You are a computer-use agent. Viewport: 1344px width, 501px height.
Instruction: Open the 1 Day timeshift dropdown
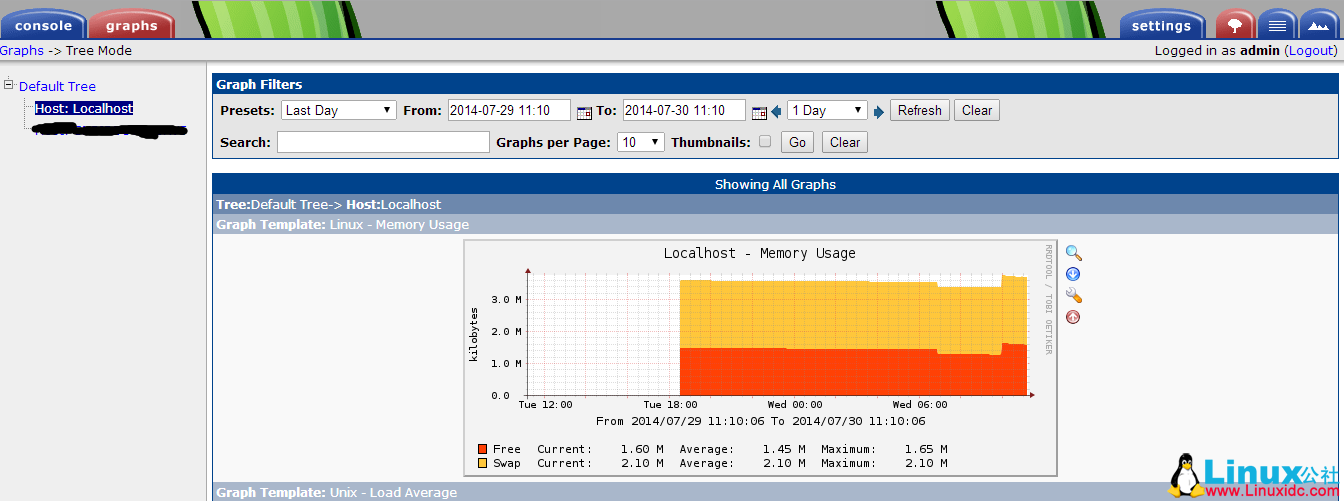[x=827, y=111]
